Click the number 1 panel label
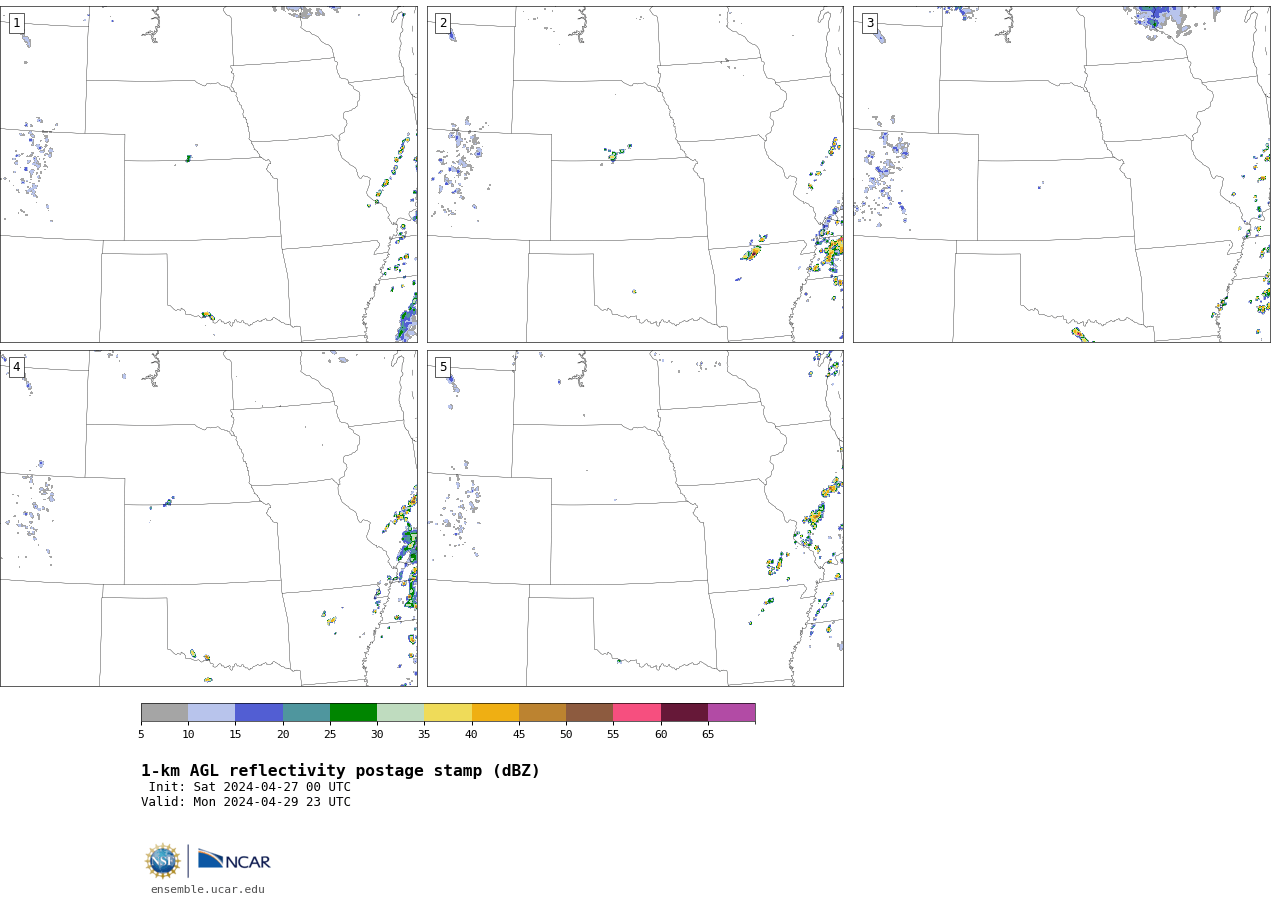 [x=17, y=23]
